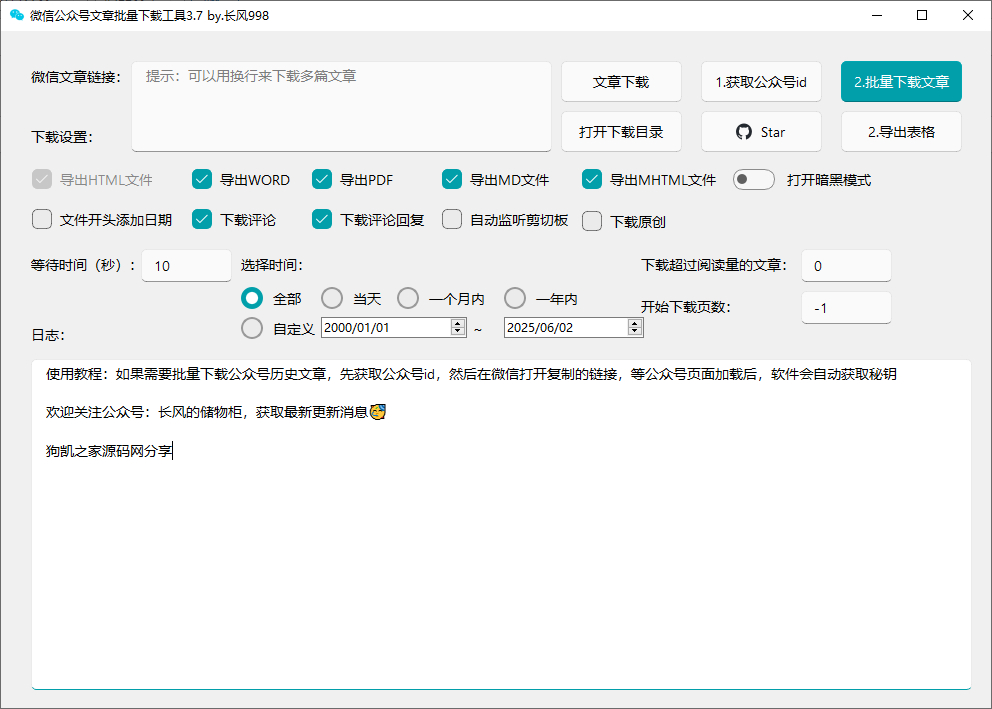
Task: Disable the 导出MD文件 option
Action: point(452,179)
